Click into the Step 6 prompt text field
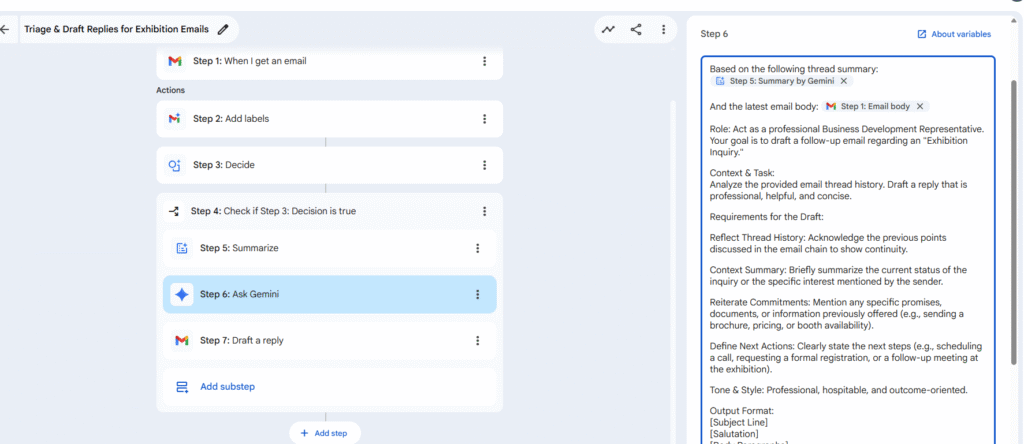1024x444 pixels. [847, 300]
